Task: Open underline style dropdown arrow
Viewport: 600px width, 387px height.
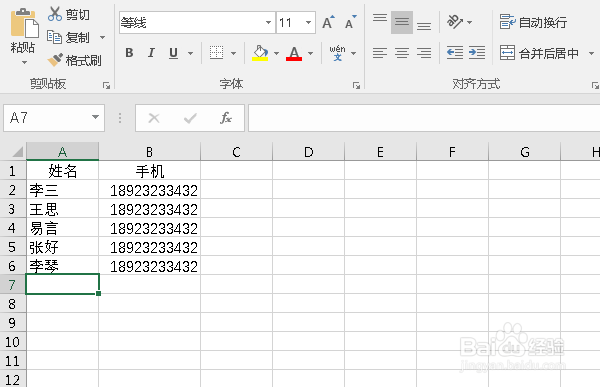Action: (190, 53)
